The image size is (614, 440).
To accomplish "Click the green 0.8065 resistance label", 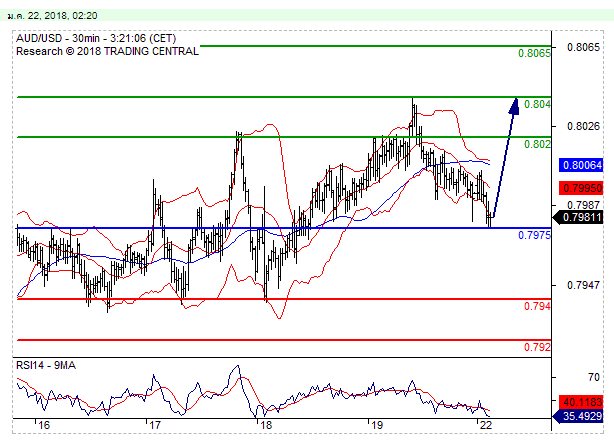I will (x=534, y=53).
